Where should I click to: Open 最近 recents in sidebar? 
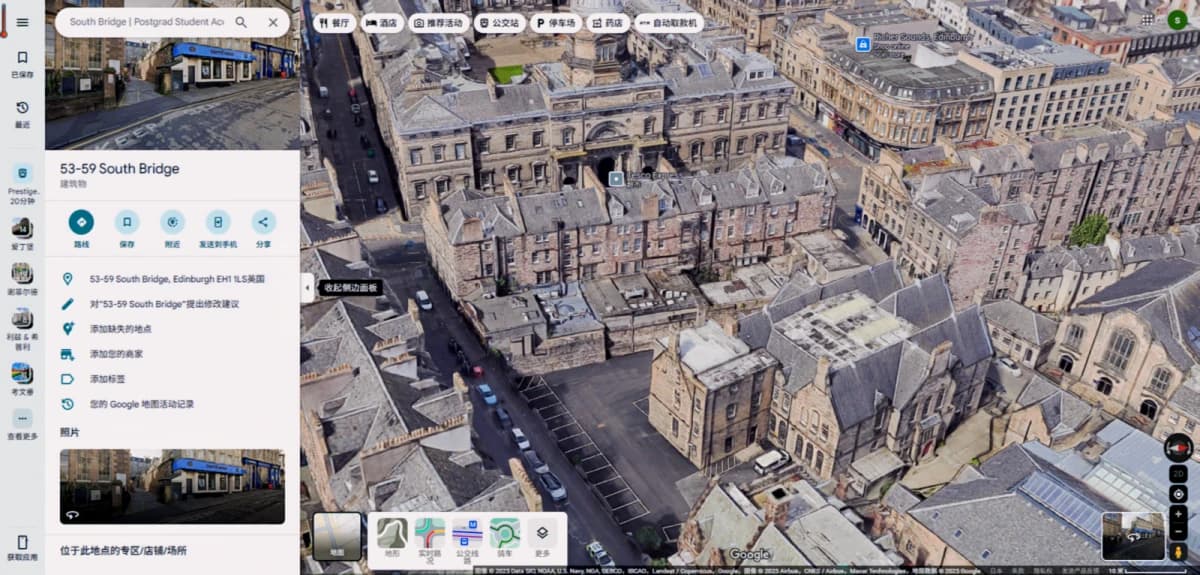(x=22, y=113)
